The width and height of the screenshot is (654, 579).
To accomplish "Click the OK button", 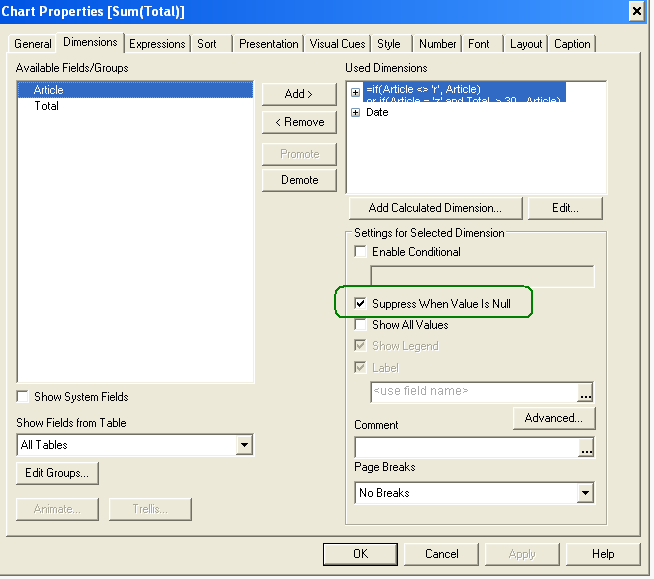I will coord(360,554).
